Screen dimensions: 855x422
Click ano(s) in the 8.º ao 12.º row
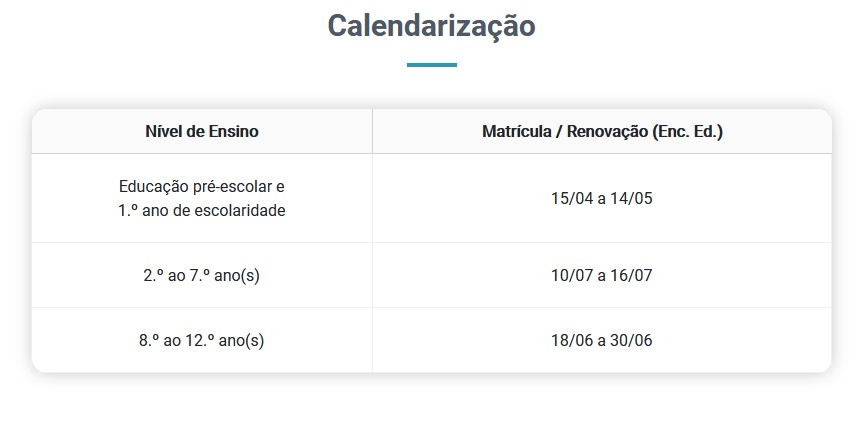pos(243,340)
